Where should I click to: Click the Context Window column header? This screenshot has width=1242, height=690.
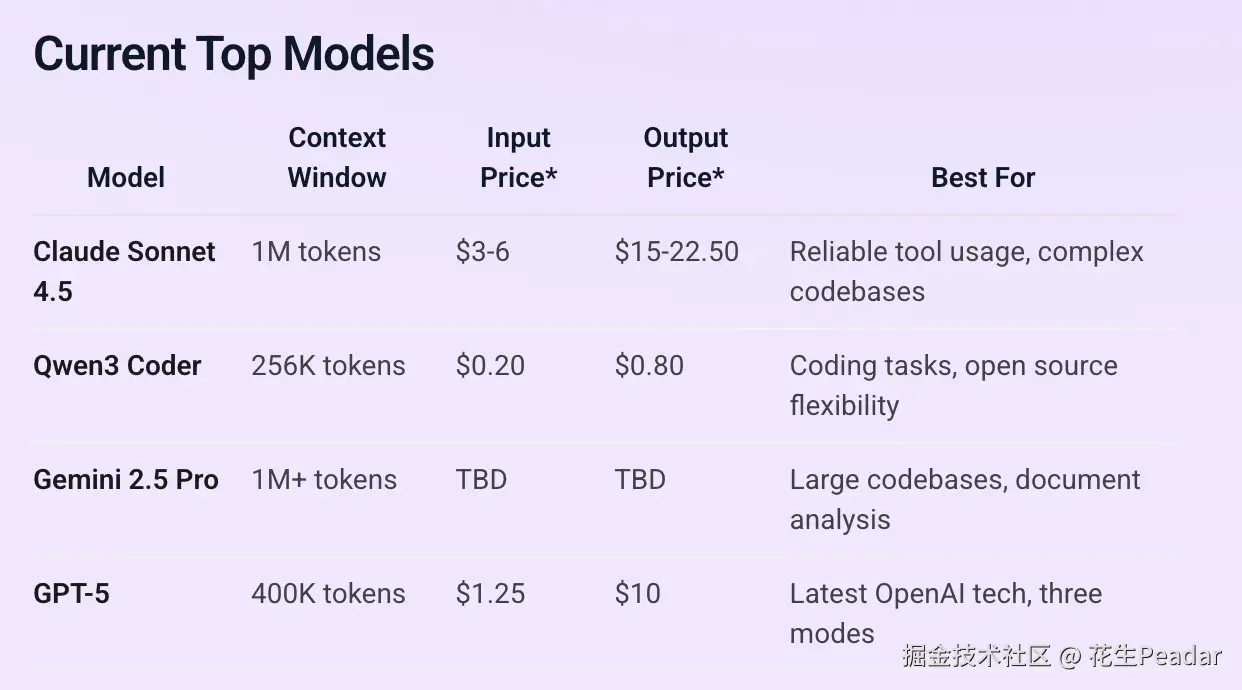click(337, 158)
